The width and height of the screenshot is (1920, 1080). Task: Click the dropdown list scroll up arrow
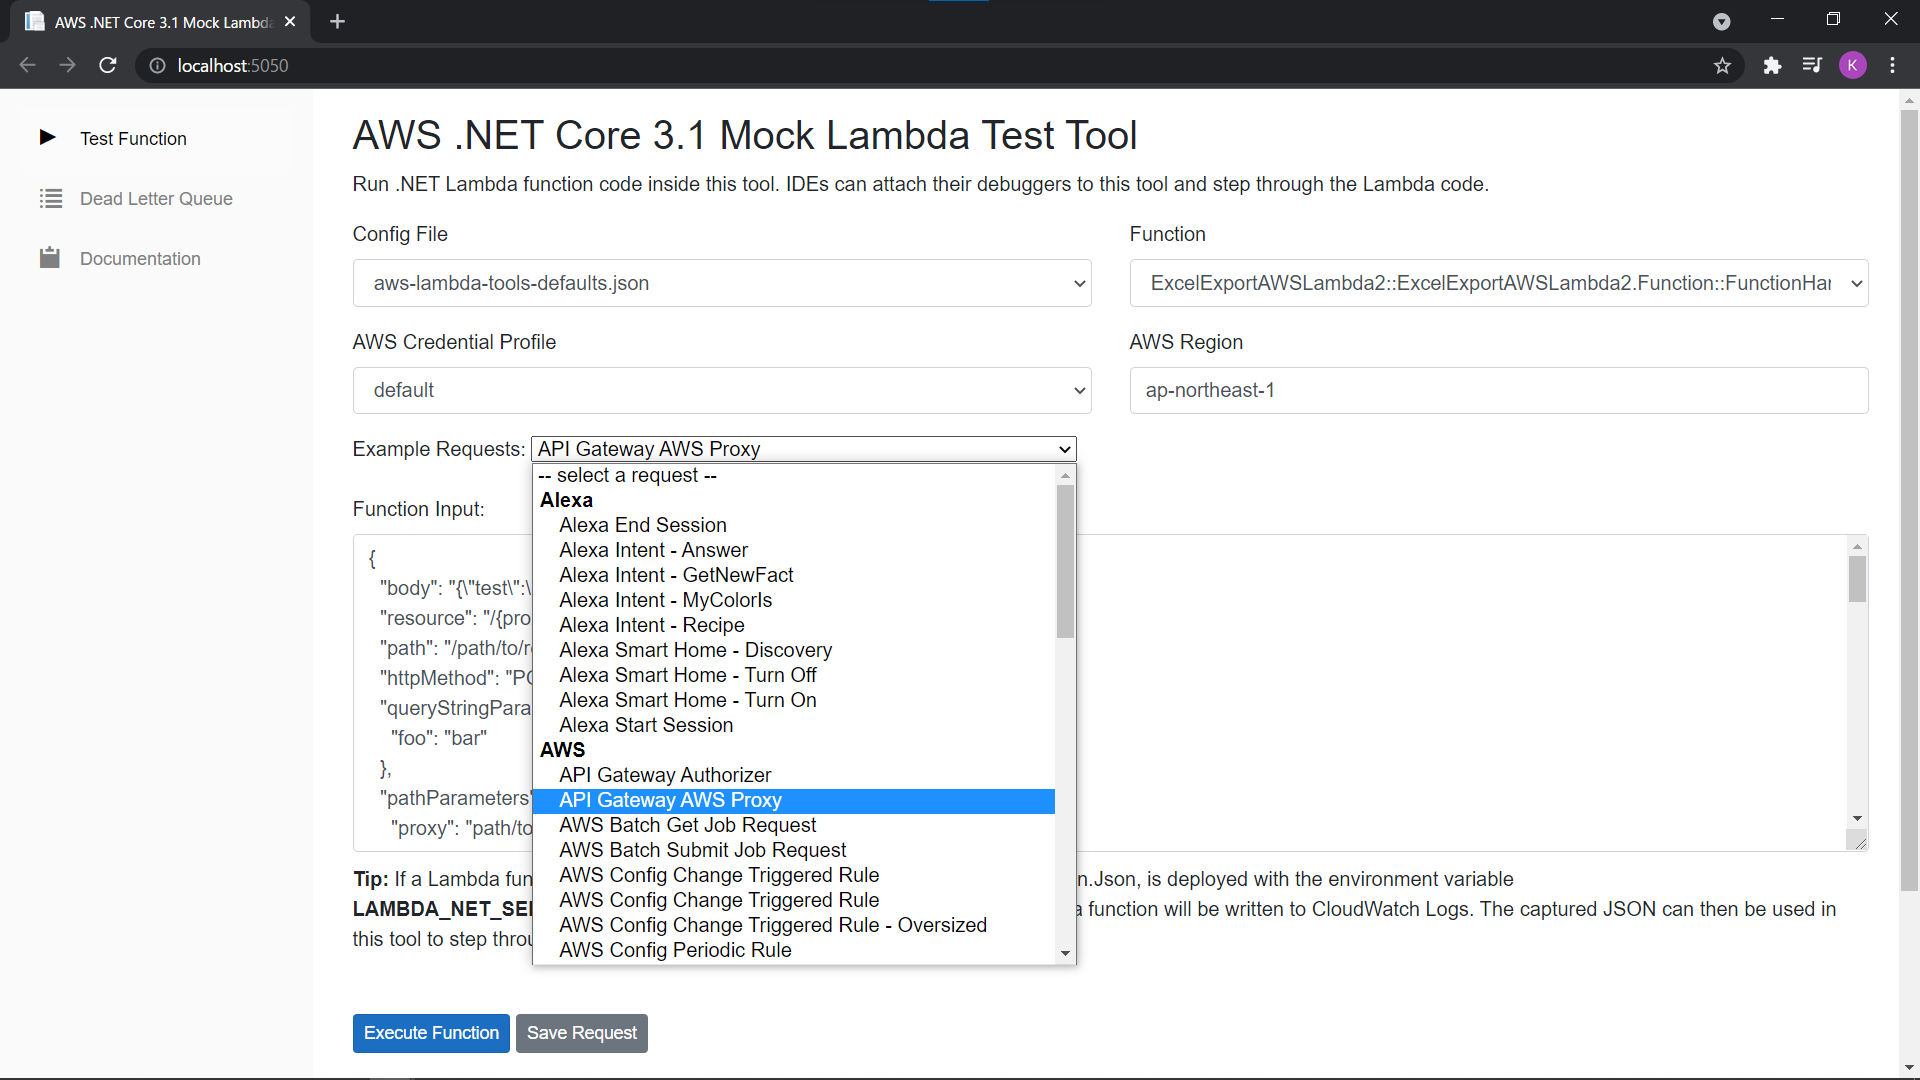tap(1065, 475)
